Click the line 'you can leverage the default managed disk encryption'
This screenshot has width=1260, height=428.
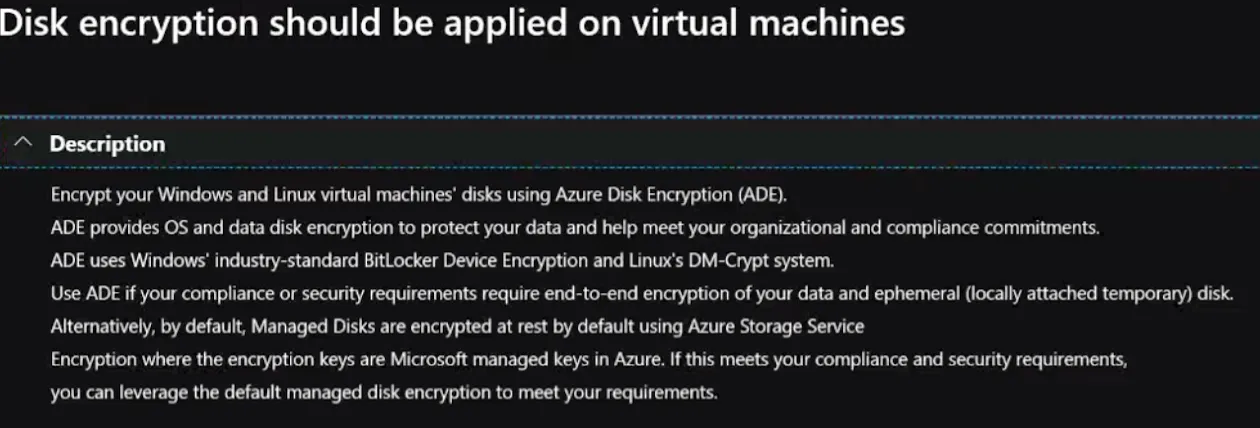384,392
